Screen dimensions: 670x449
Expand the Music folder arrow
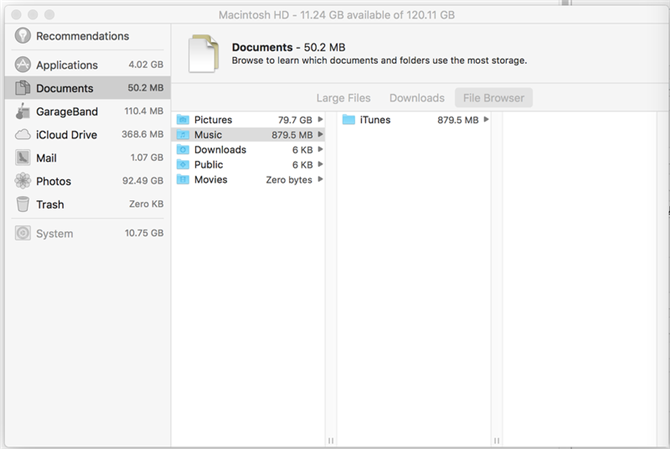[320, 135]
